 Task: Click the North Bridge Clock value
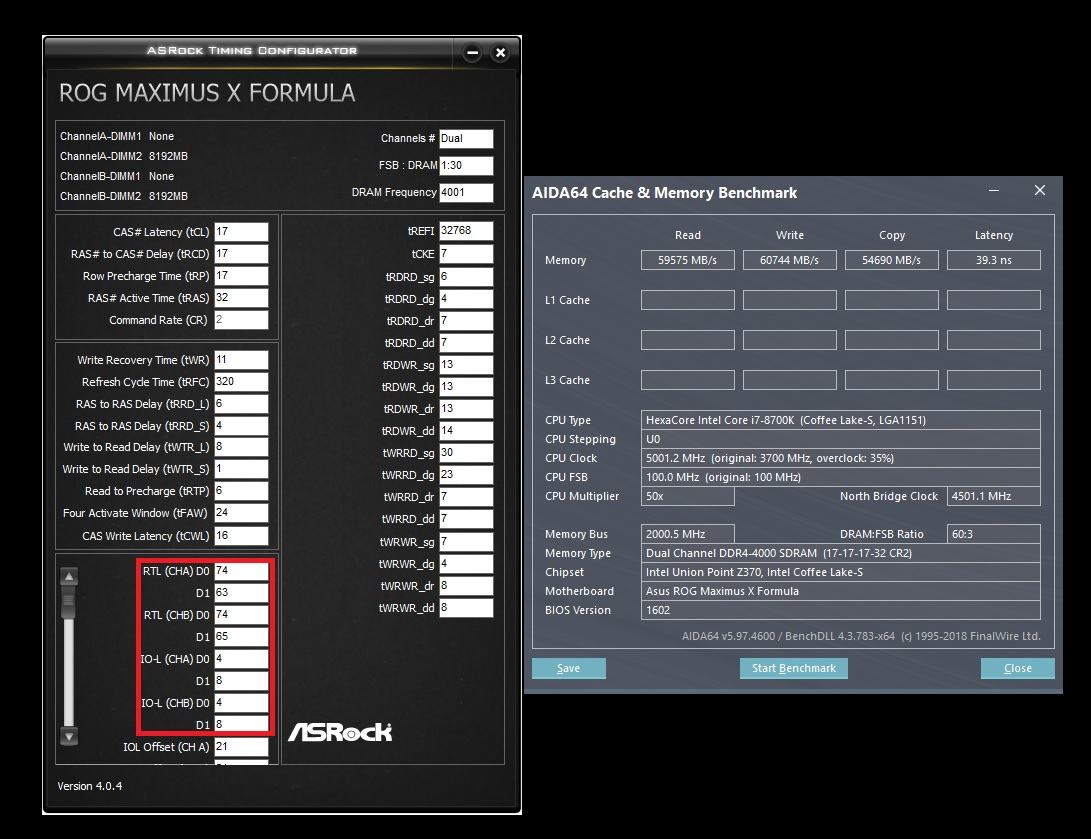(x=994, y=496)
